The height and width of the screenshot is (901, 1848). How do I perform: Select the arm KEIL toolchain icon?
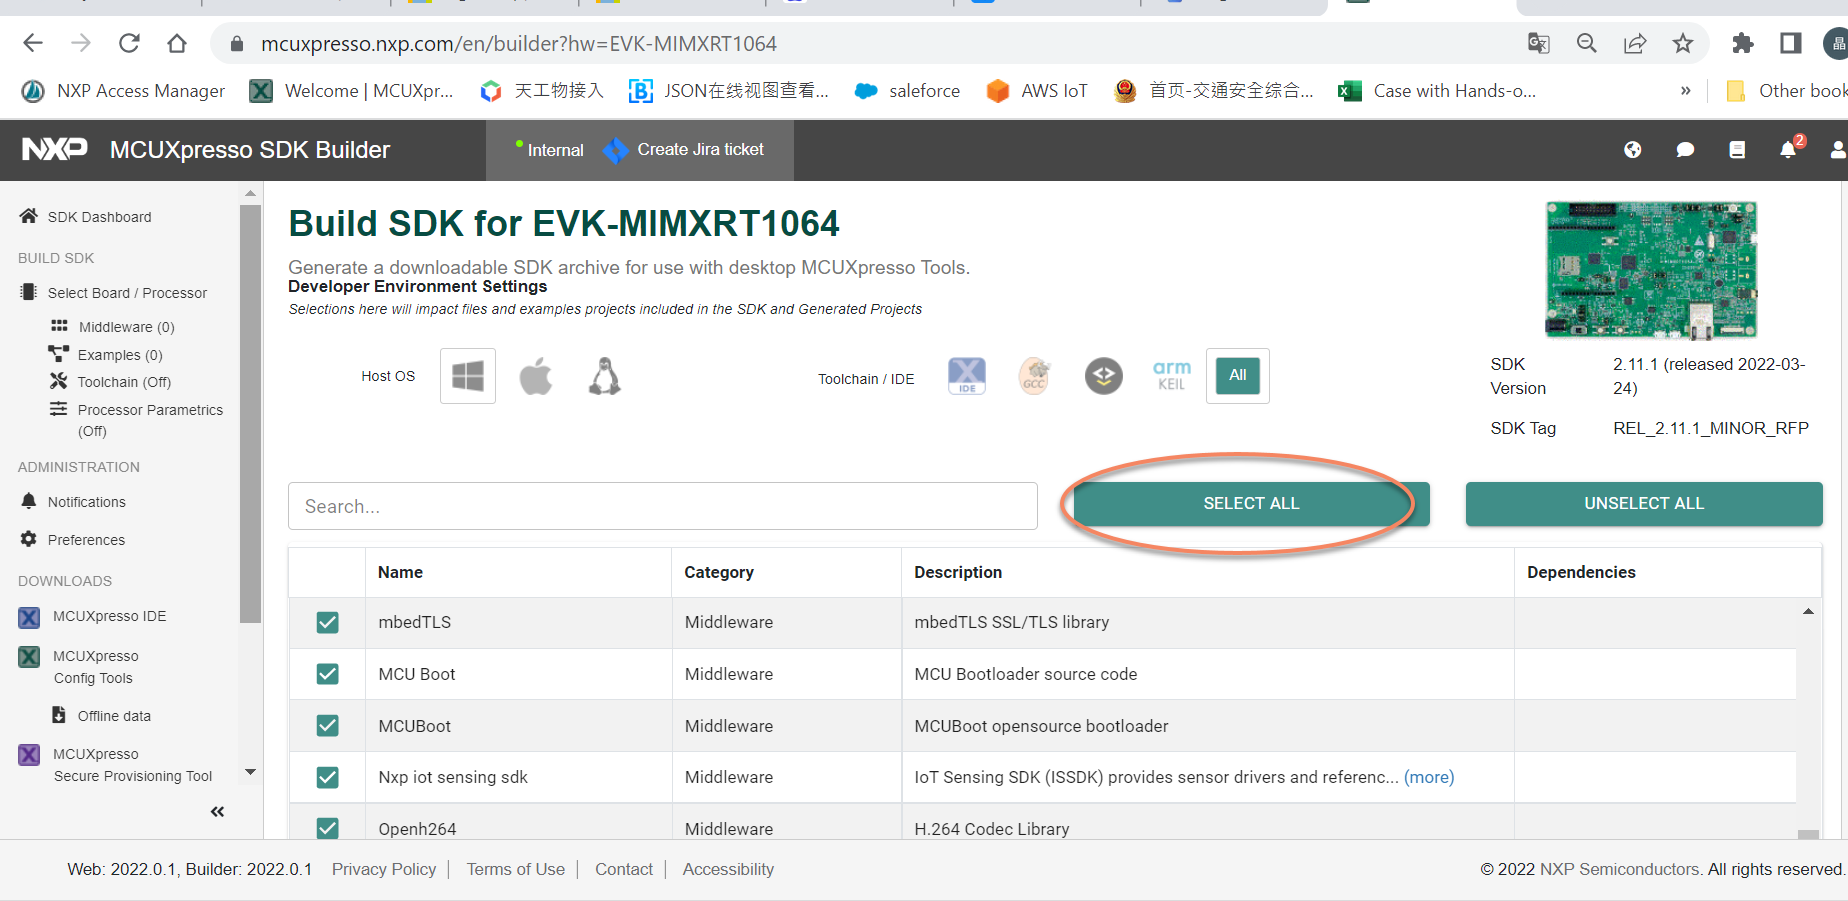click(1170, 376)
